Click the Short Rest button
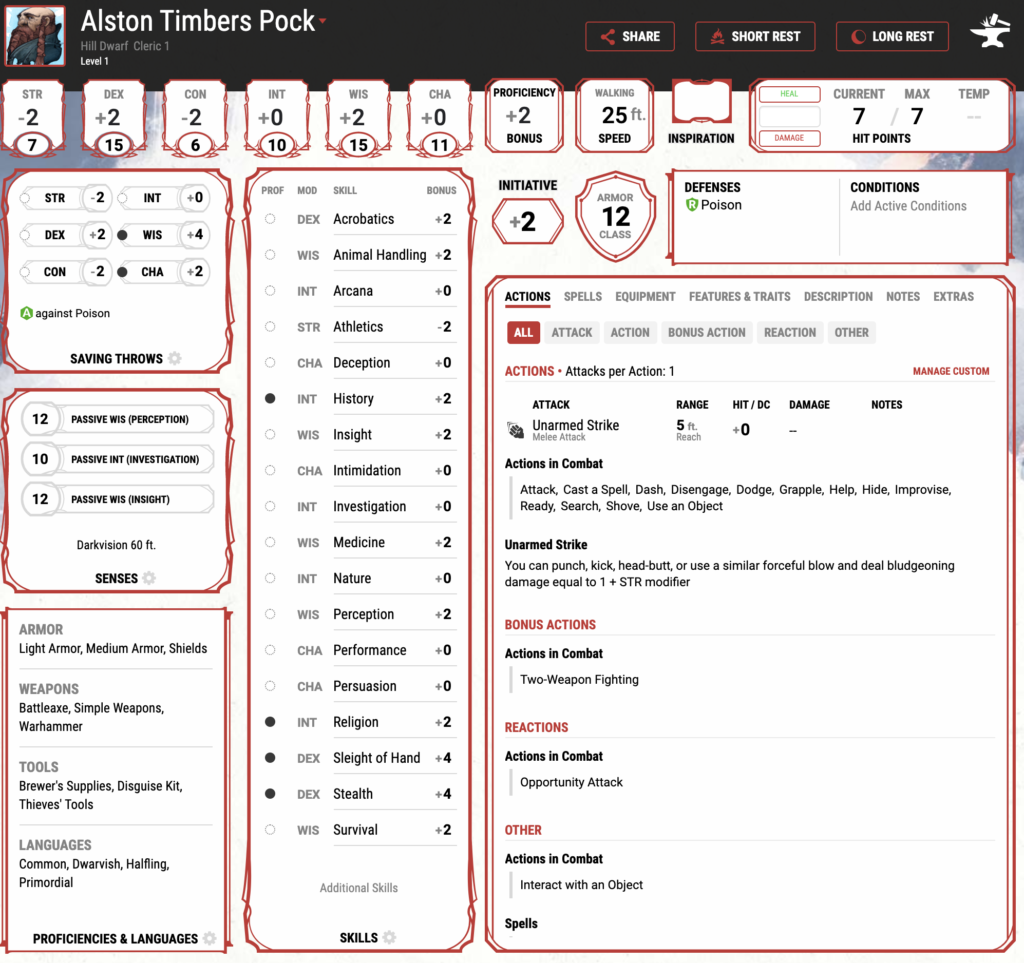Image resolution: width=1024 pixels, height=963 pixels. 755,36
